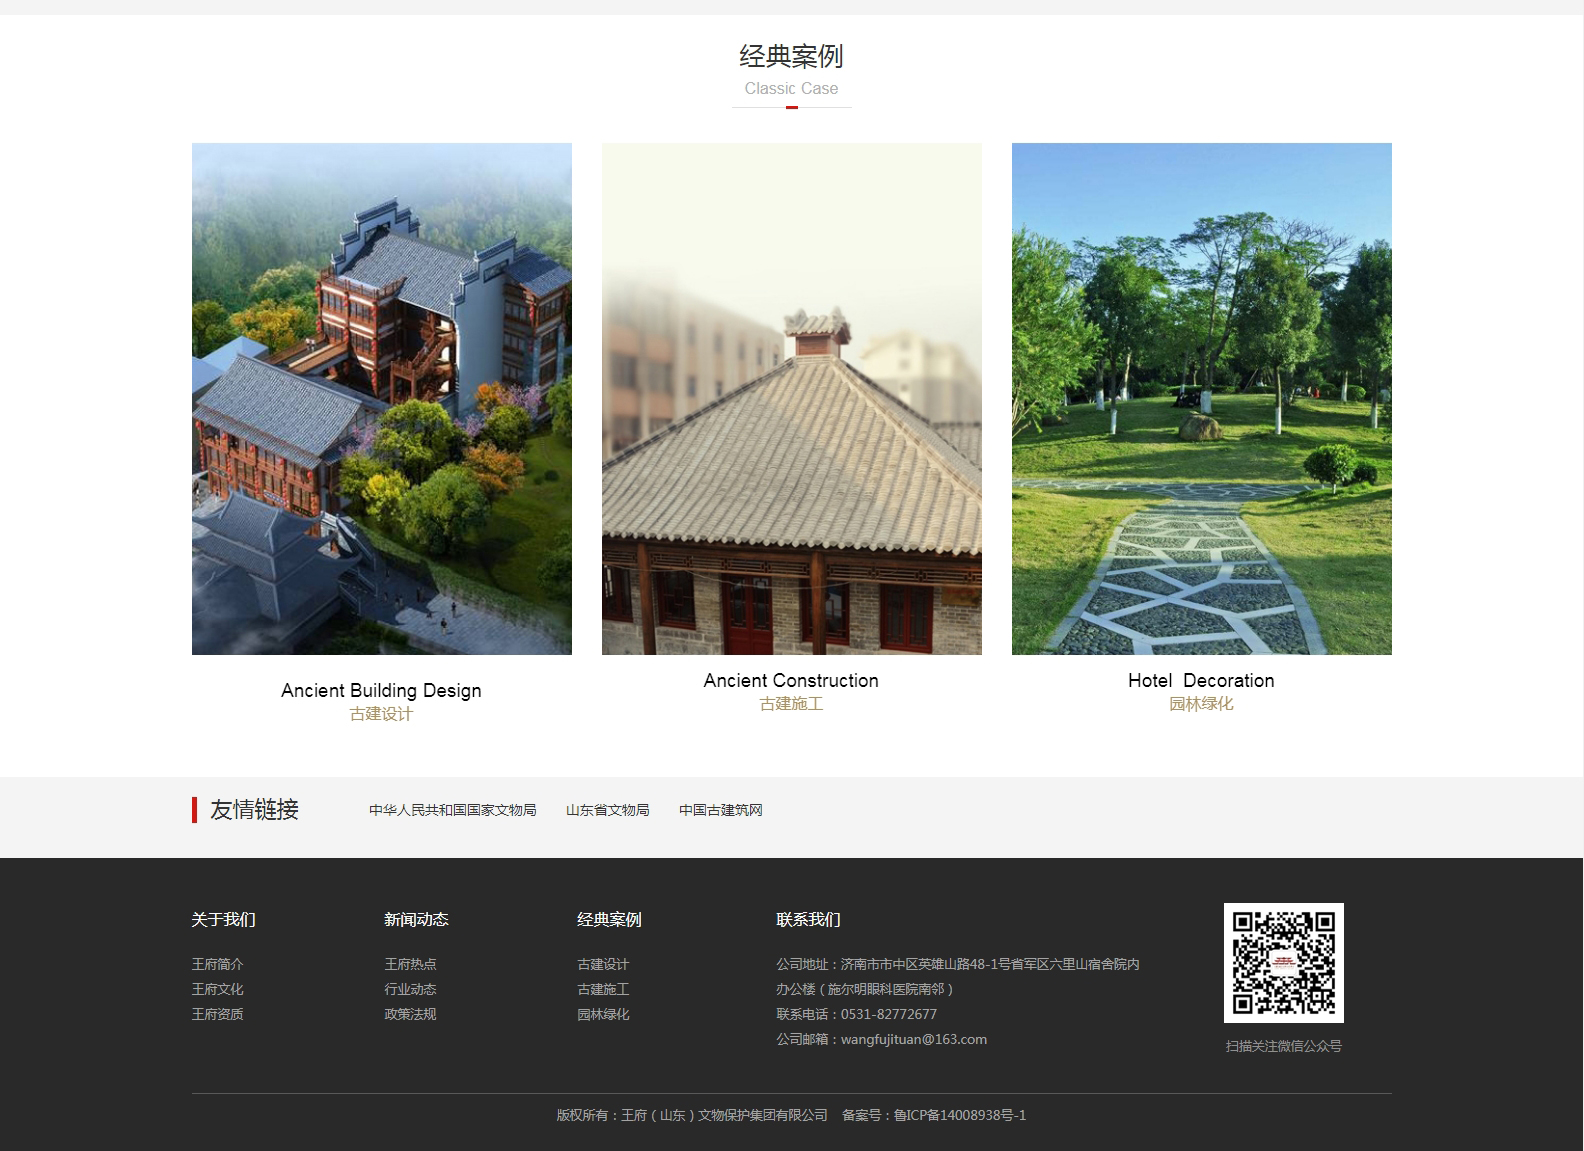Image resolution: width=1584 pixels, height=1151 pixels.
Task: Go to 王府文化 page
Action: tap(217, 989)
